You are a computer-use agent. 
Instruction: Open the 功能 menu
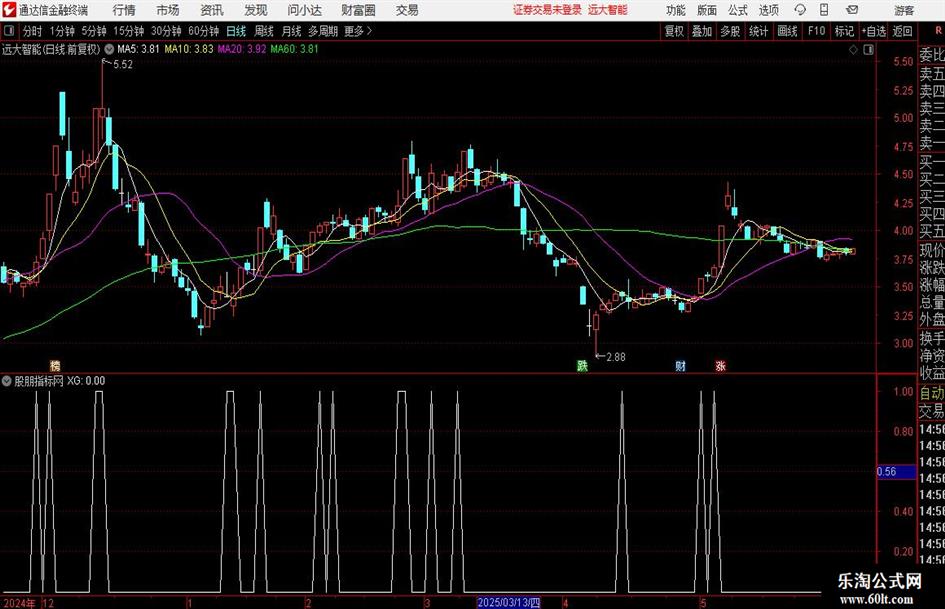(676, 10)
